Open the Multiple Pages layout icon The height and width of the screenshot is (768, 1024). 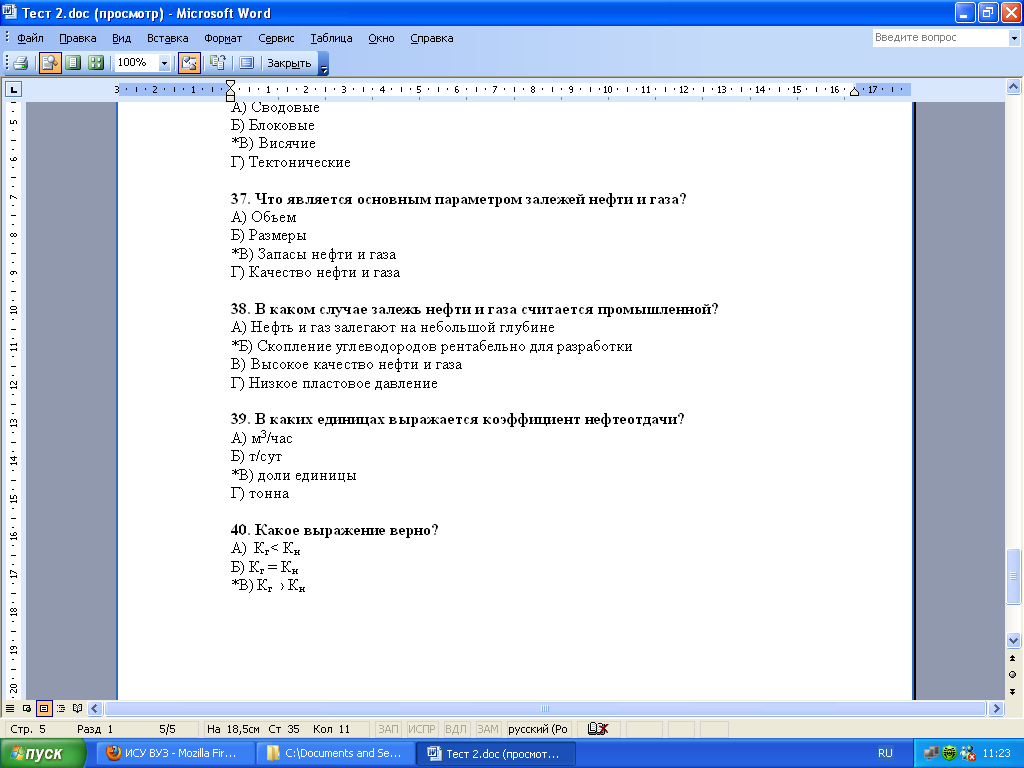click(x=96, y=63)
